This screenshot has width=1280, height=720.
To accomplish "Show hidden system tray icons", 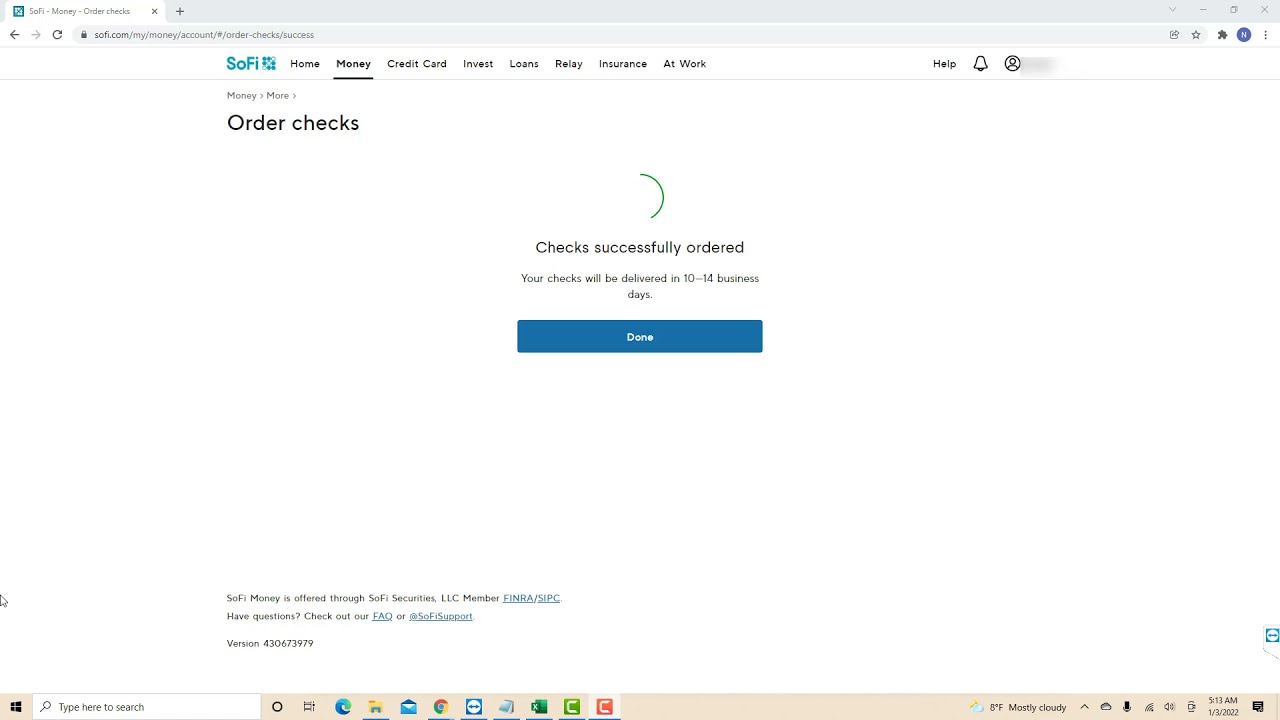I will pyautogui.click(x=1084, y=707).
